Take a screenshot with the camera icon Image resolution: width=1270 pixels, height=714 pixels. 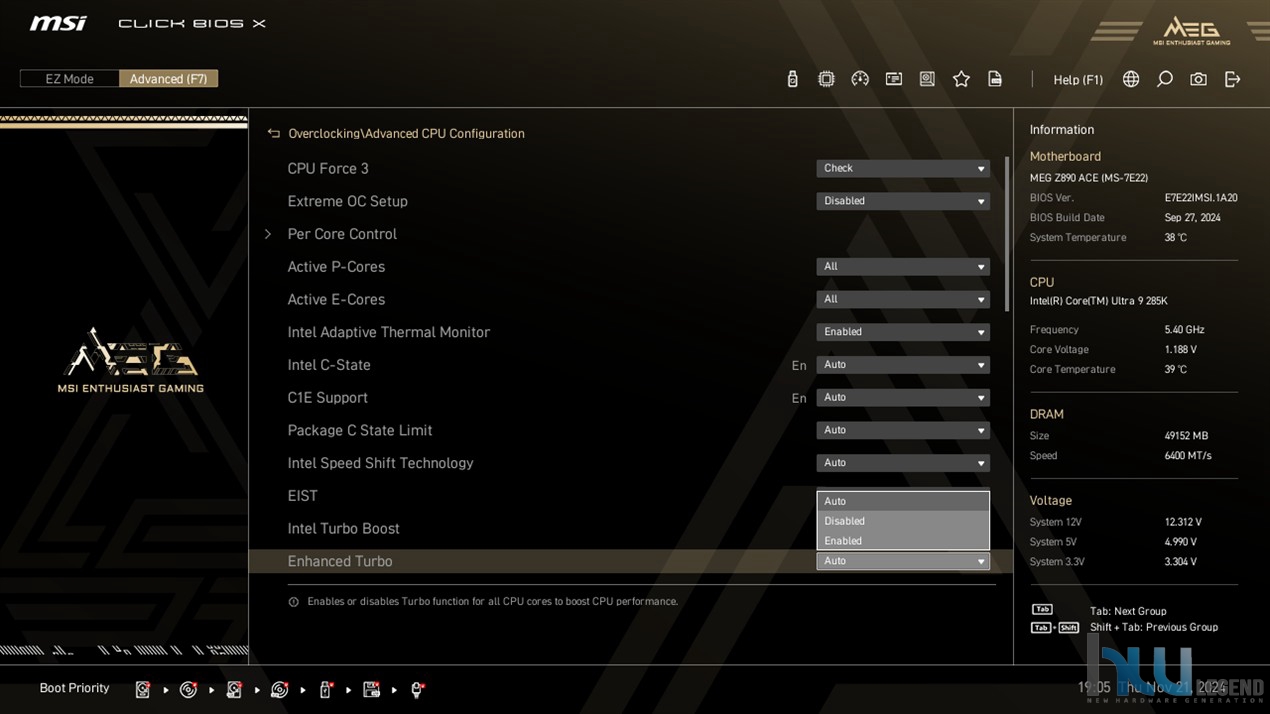coord(1198,79)
